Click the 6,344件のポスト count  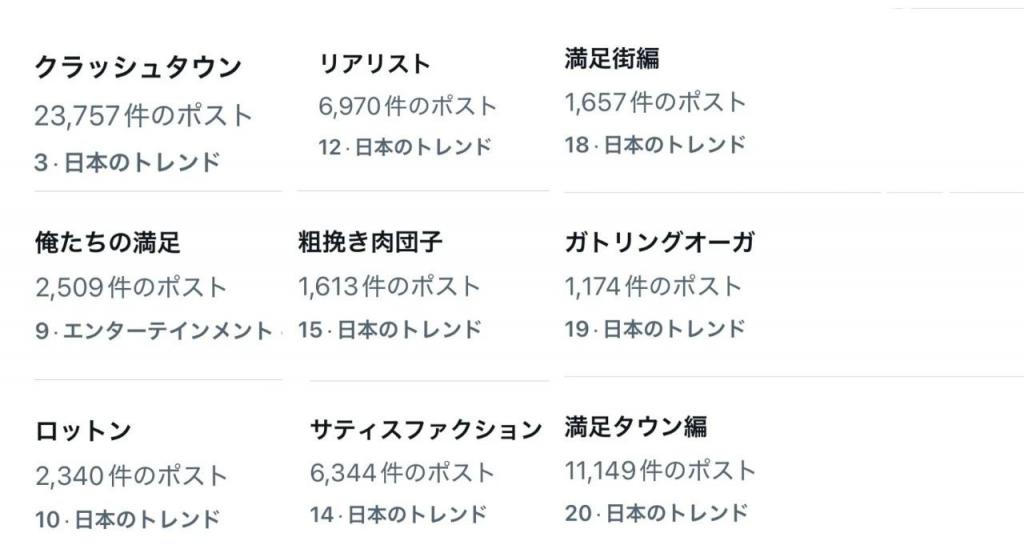coord(402,473)
